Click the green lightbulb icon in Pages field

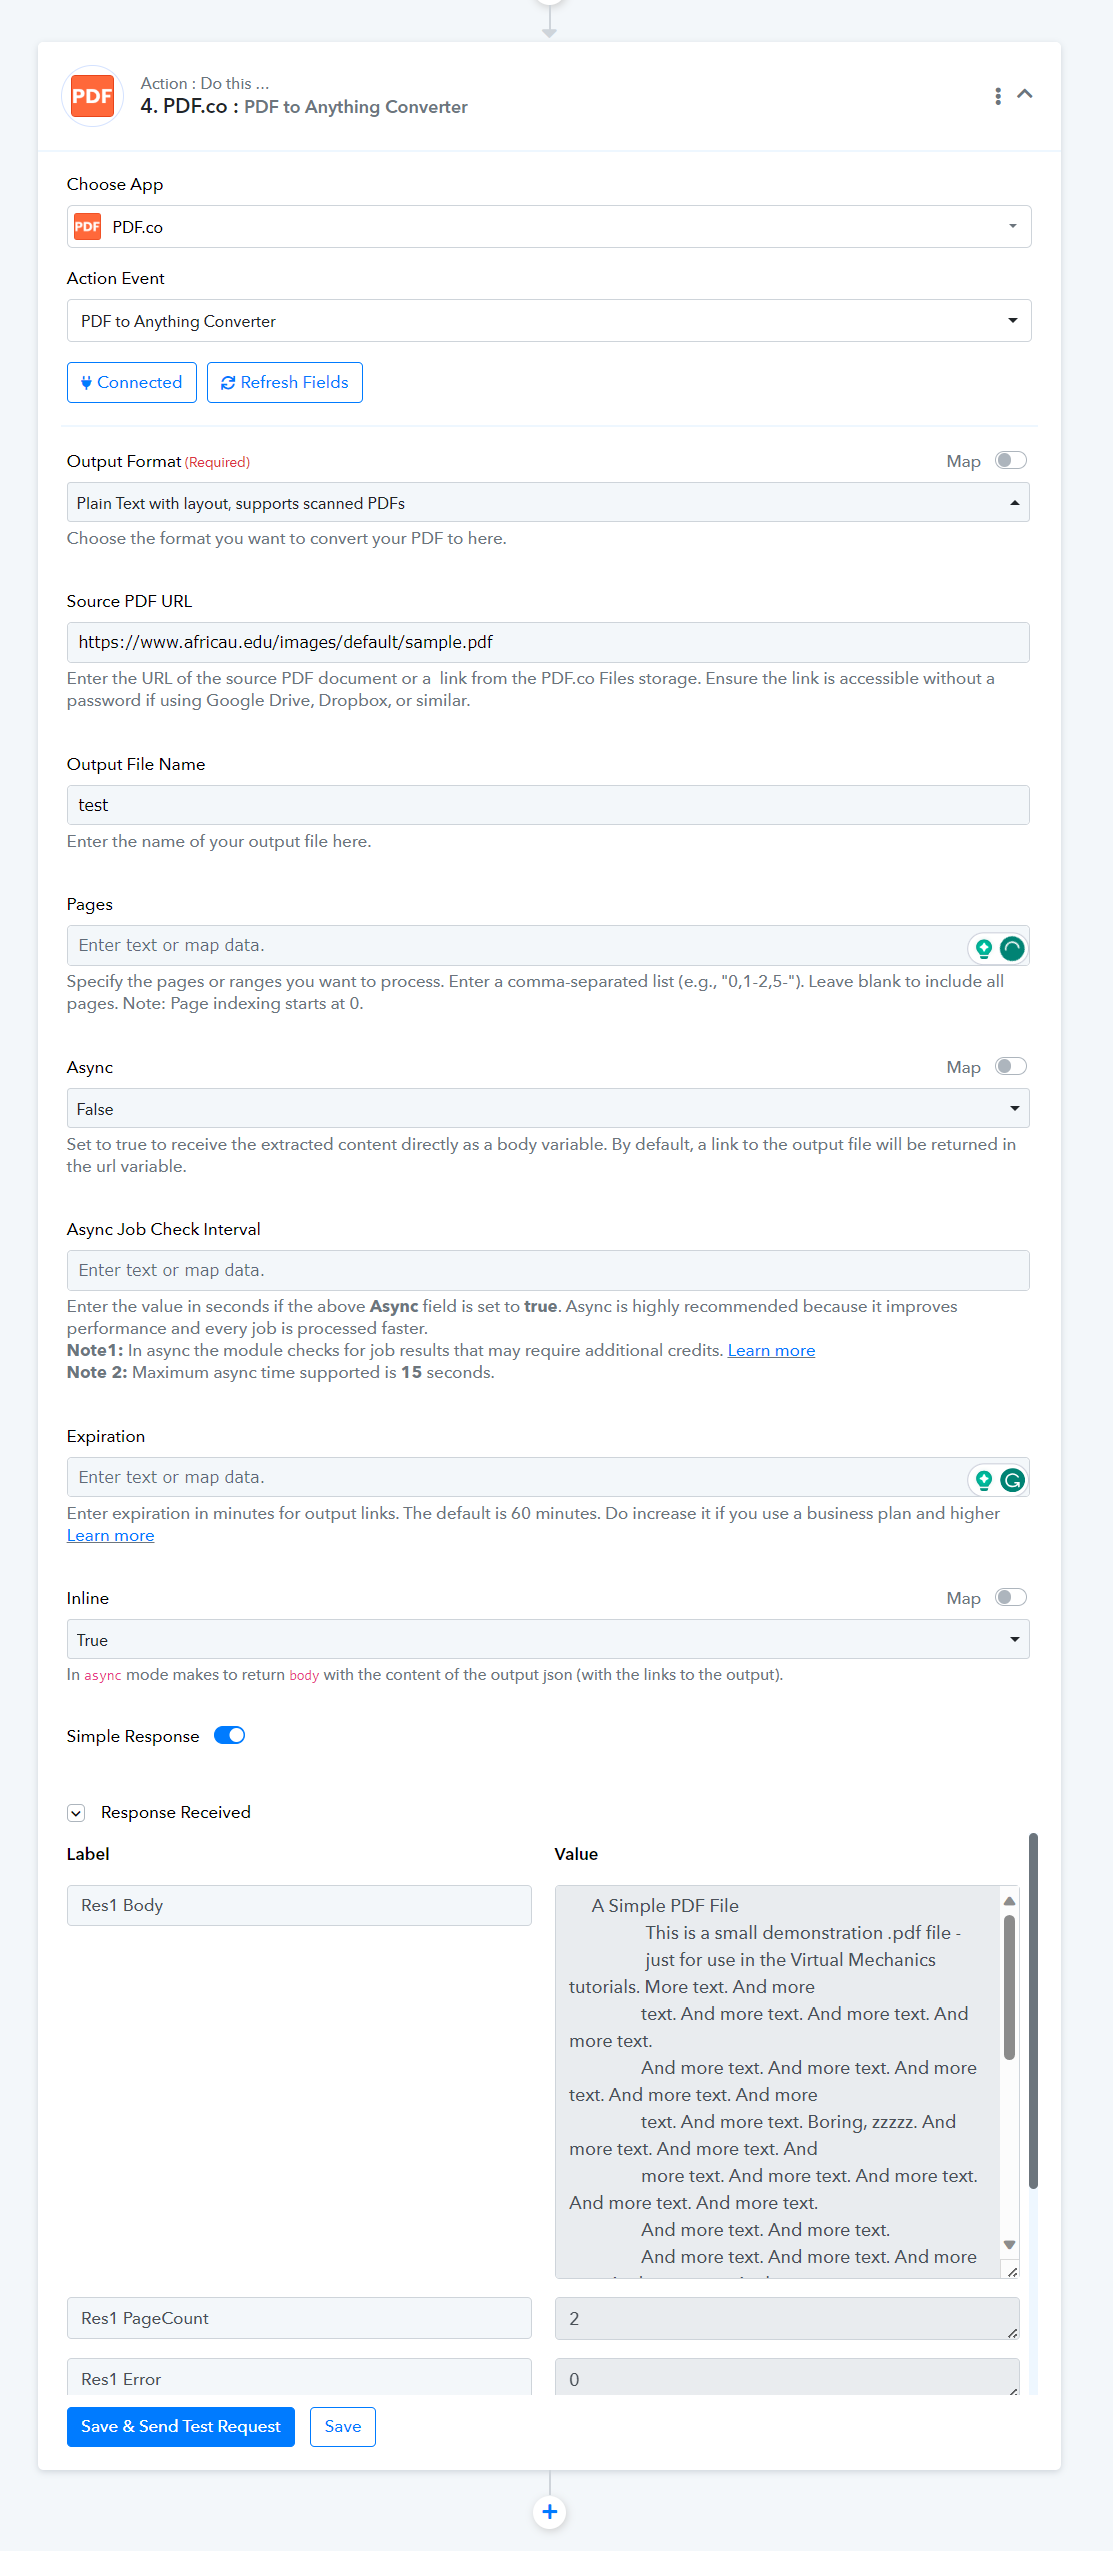coord(984,948)
